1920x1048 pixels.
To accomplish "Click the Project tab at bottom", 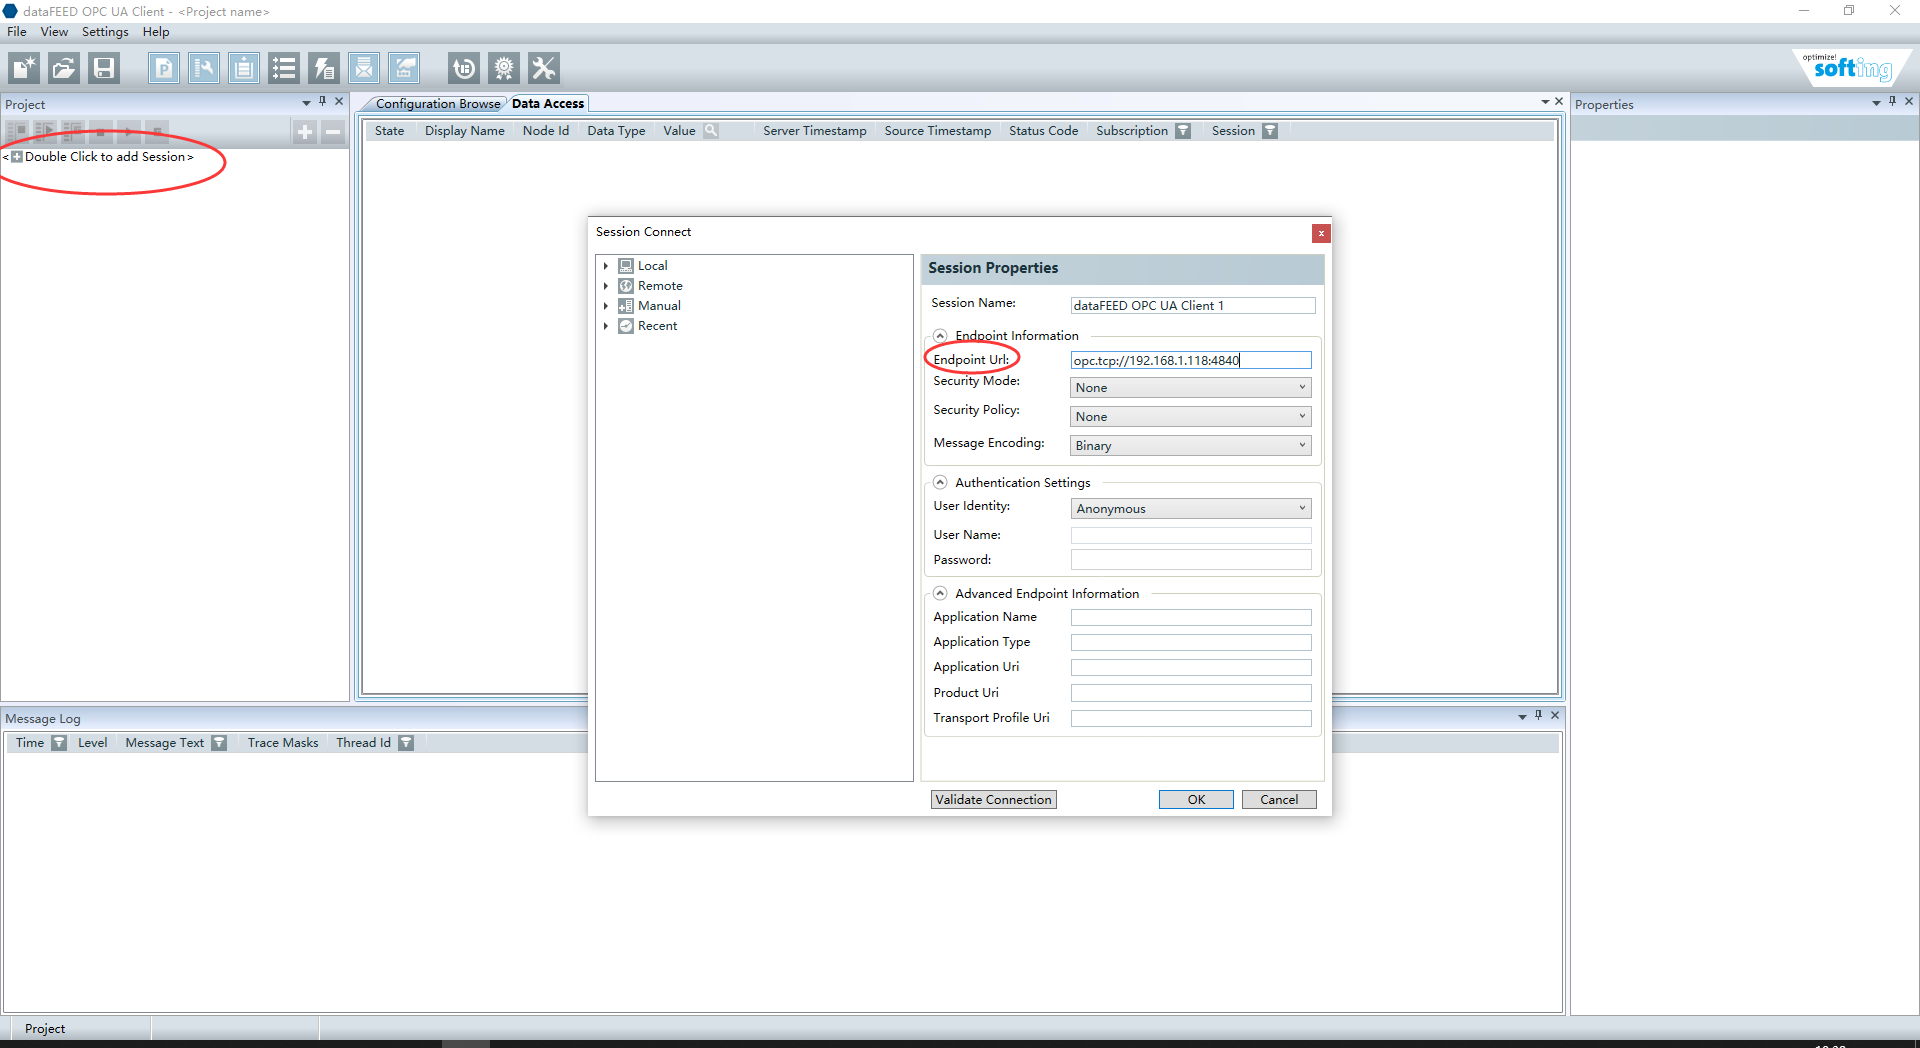I will (45, 1029).
